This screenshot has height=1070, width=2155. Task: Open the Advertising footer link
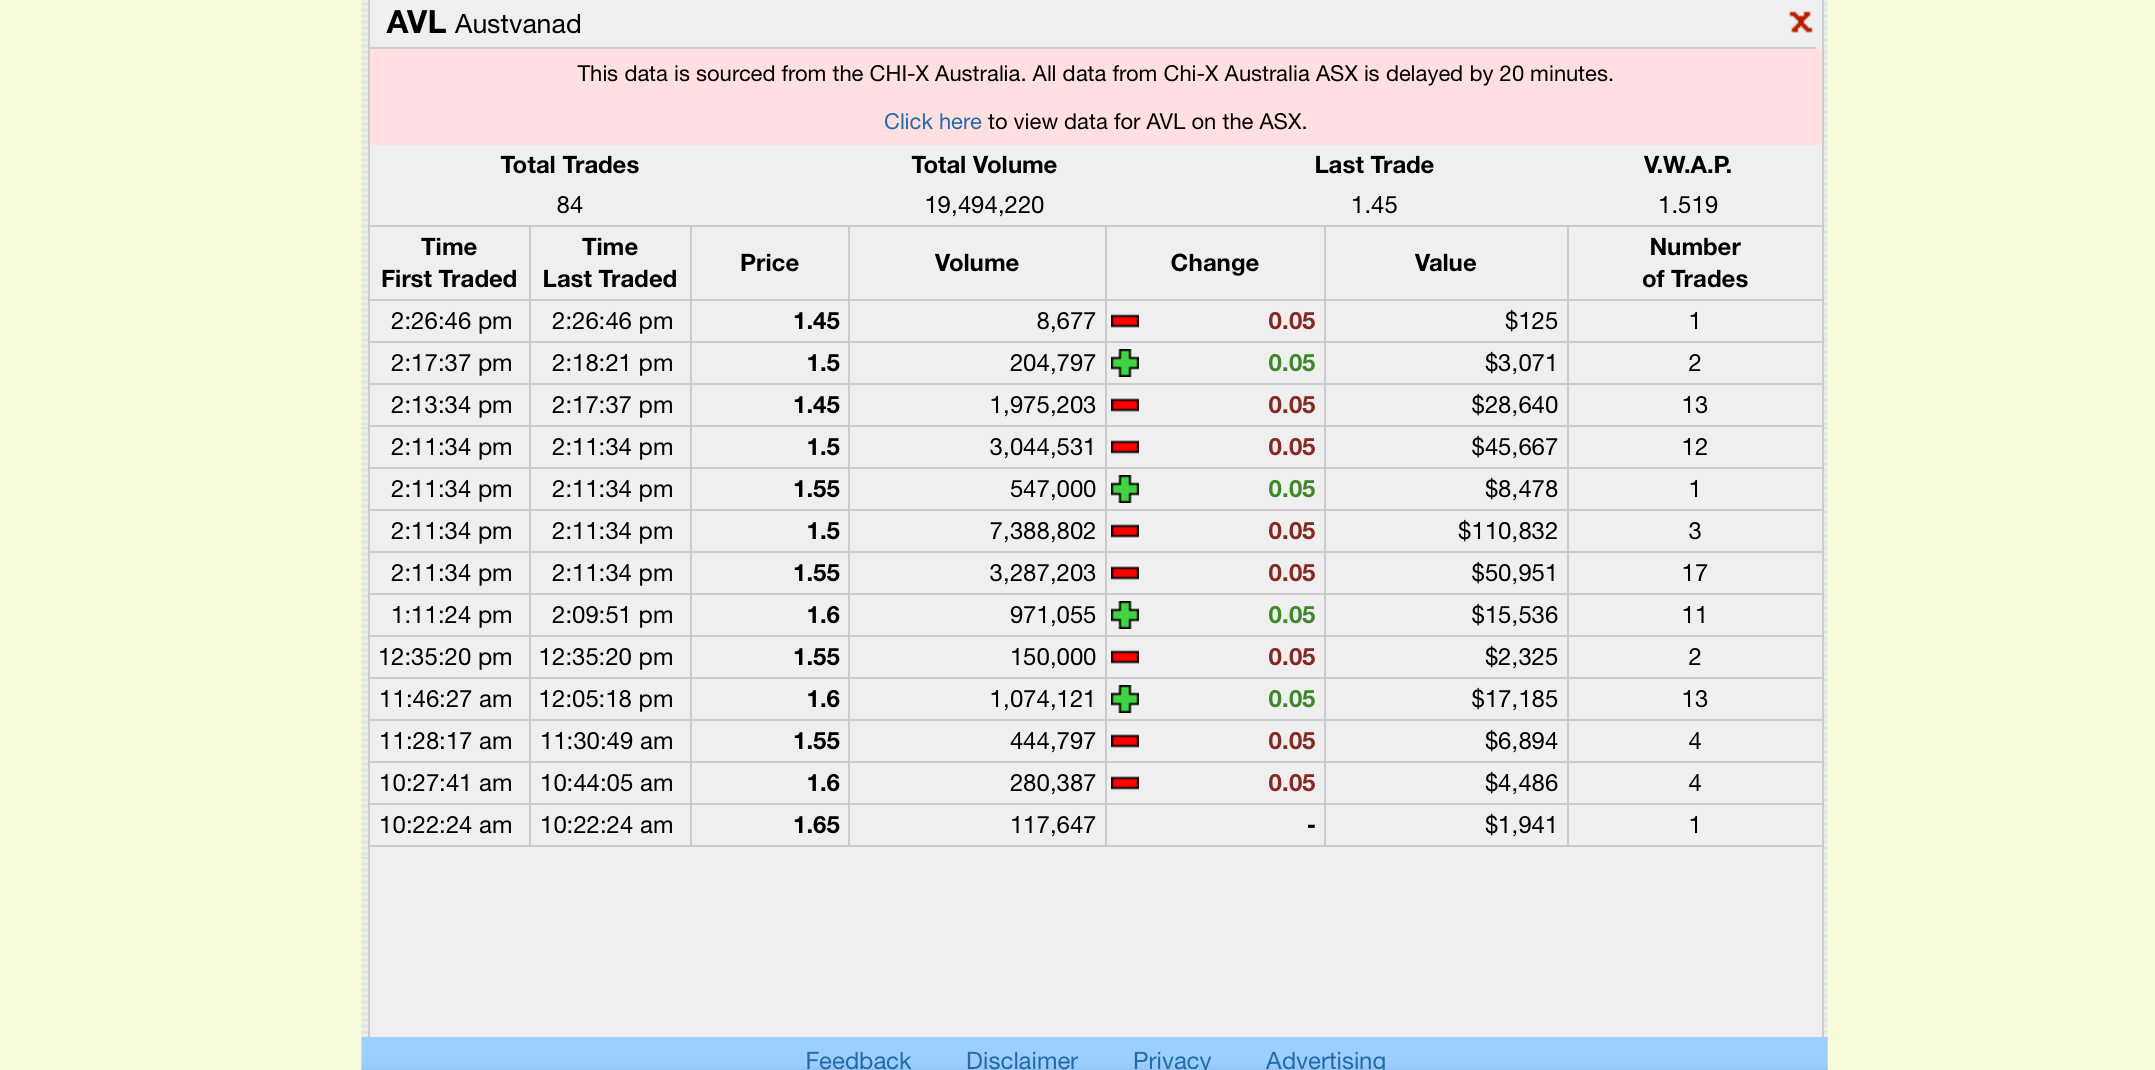coord(1325,1059)
